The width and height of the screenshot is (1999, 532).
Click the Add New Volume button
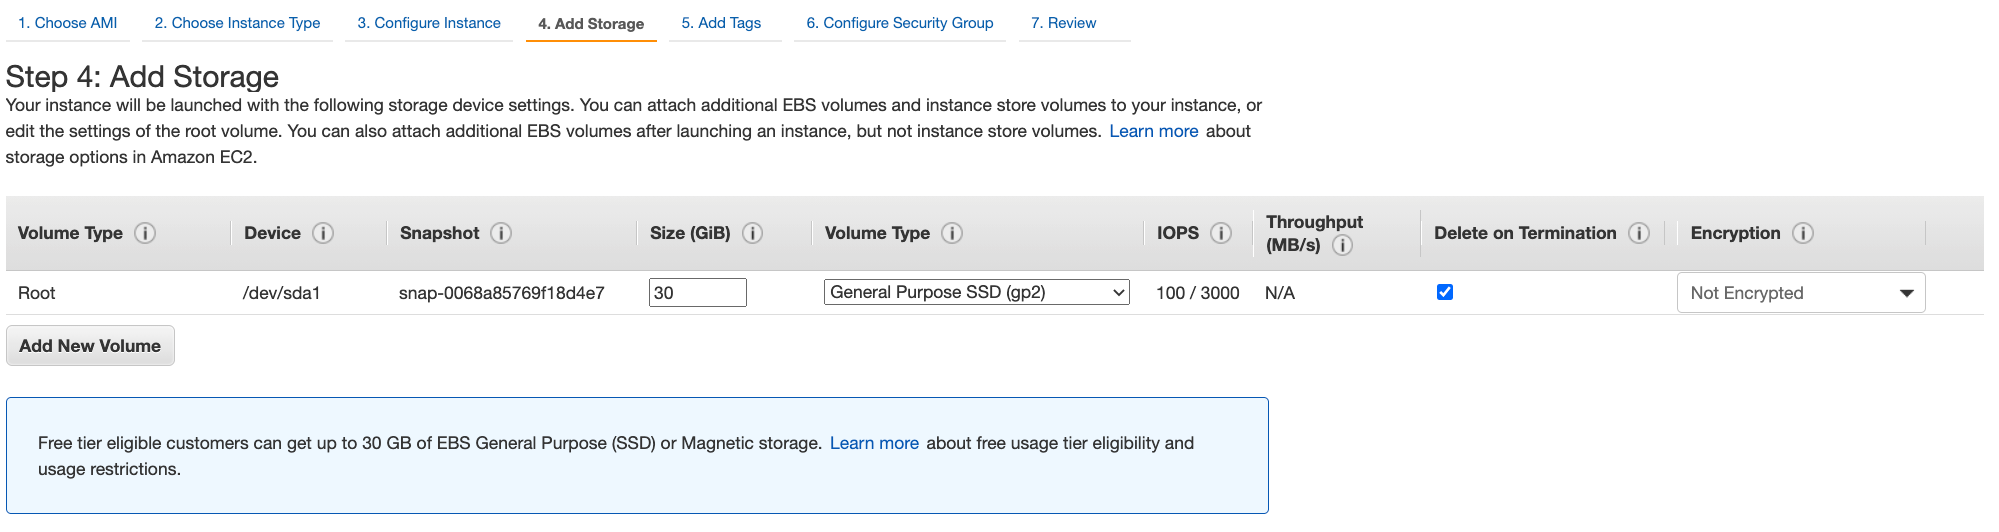tap(90, 346)
